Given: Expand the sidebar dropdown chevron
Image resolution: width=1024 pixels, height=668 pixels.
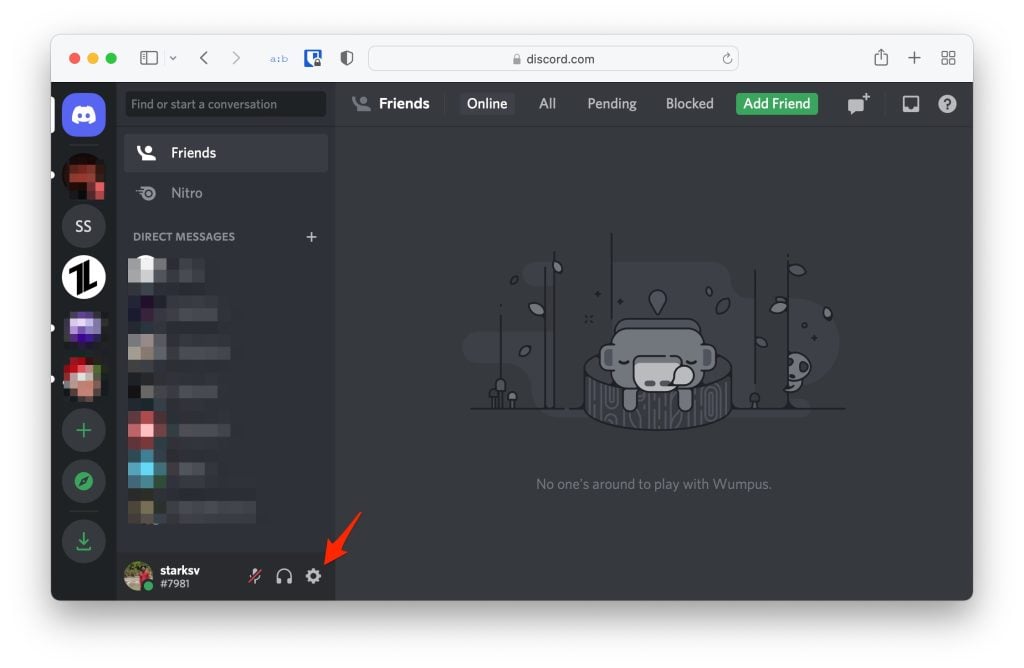Looking at the screenshot, I should click(x=173, y=58).
